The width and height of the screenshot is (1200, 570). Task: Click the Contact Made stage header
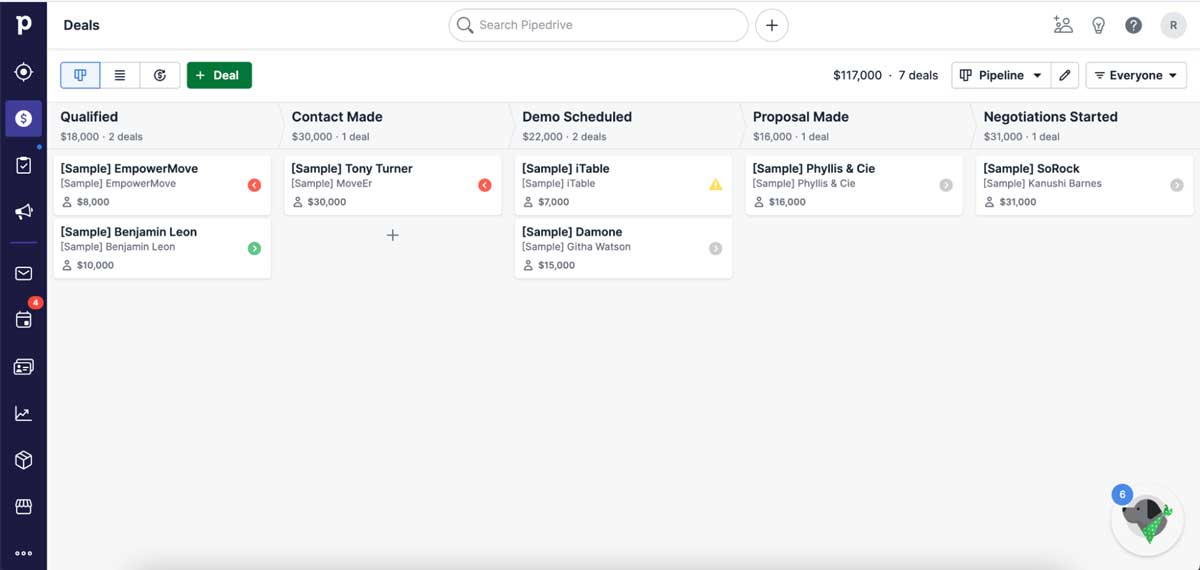click(x=337, y=117)
